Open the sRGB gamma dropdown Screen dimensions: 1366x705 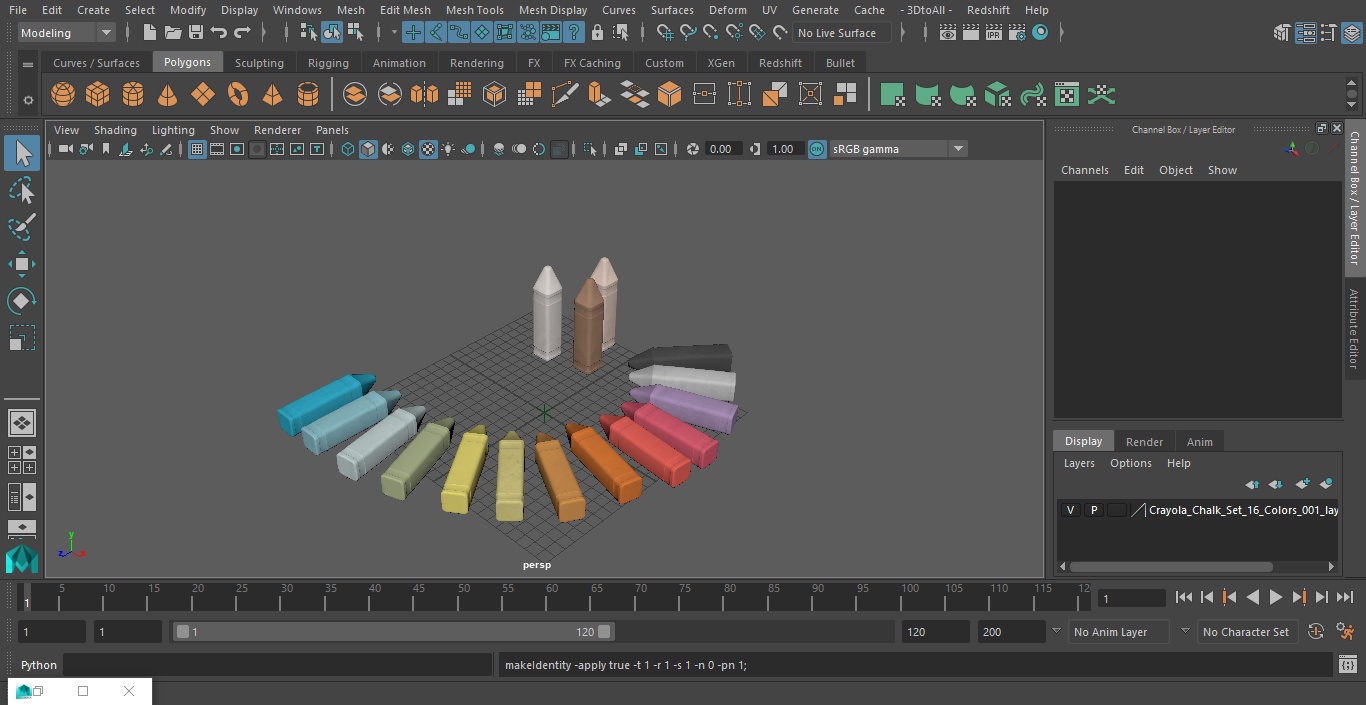958,149
